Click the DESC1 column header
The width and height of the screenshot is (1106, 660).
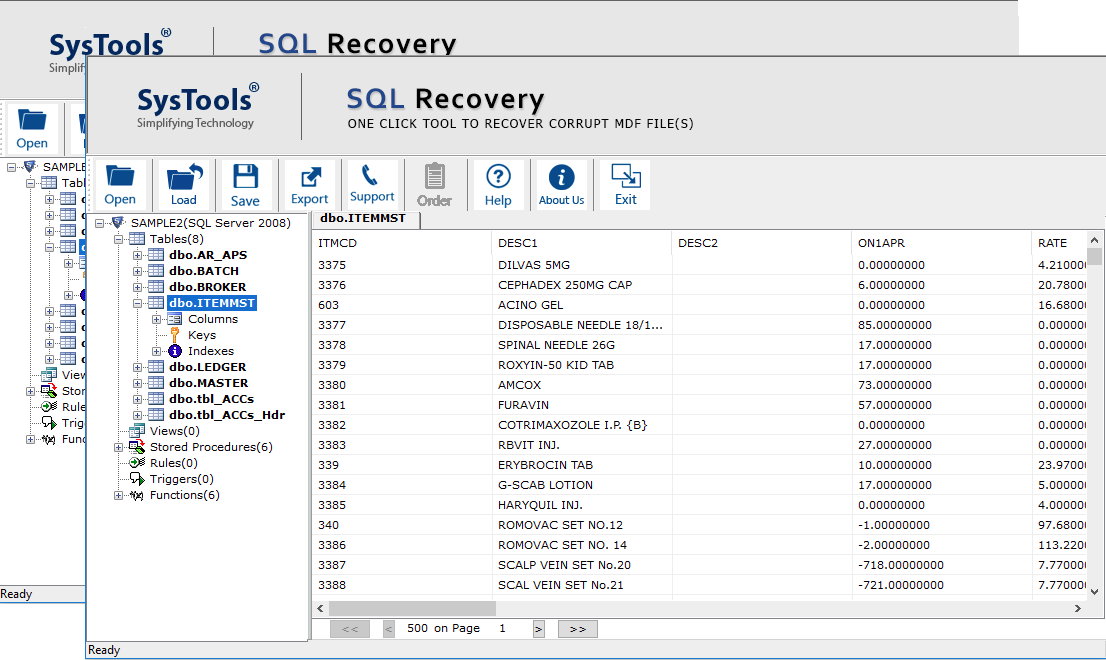pyautogui.click(x=581, y=243)
